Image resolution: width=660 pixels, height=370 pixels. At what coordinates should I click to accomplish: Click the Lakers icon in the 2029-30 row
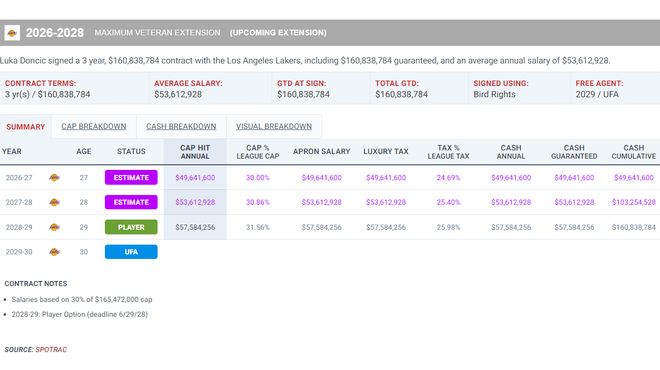coord(54,252)
